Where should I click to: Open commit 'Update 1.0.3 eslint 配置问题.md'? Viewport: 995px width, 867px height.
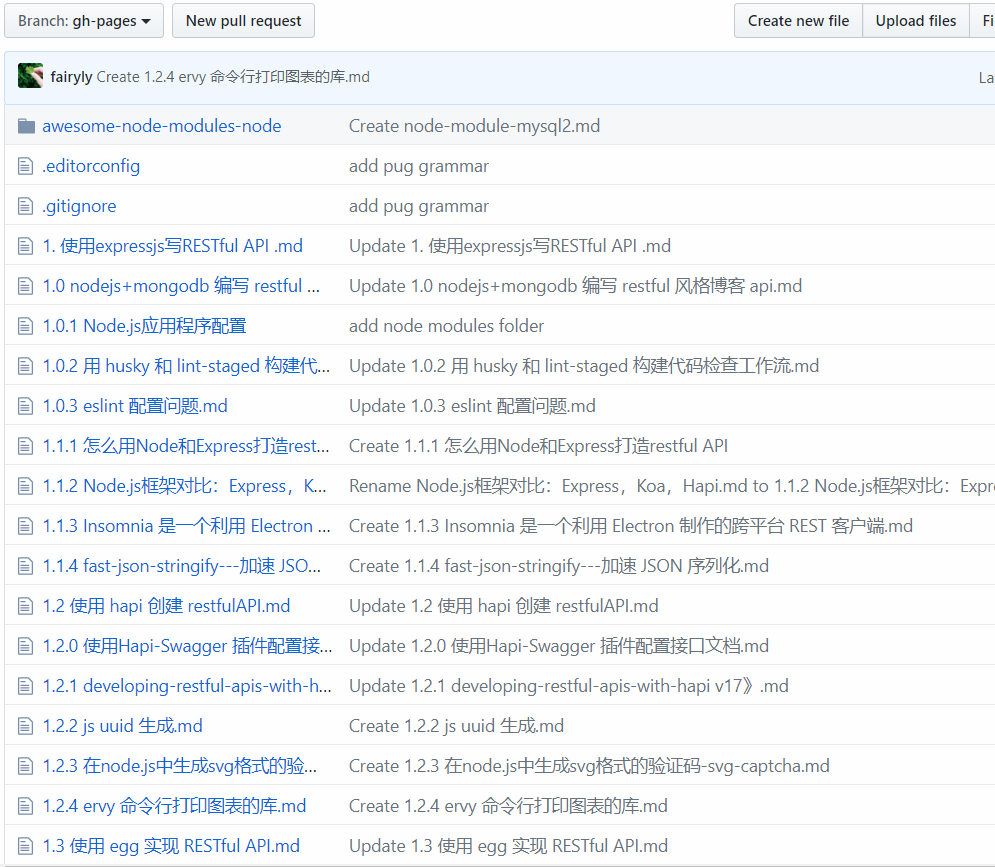[472, 406]
